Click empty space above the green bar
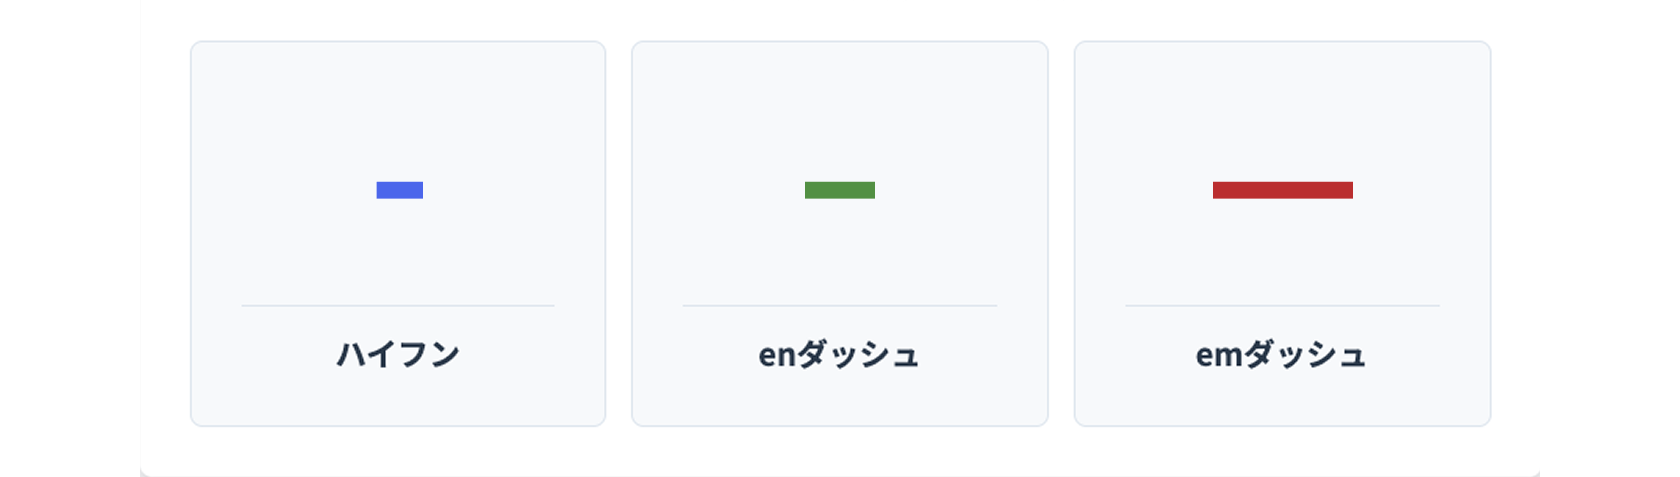The width and height of the screenshot is (1680, 477). pos(840,110)
